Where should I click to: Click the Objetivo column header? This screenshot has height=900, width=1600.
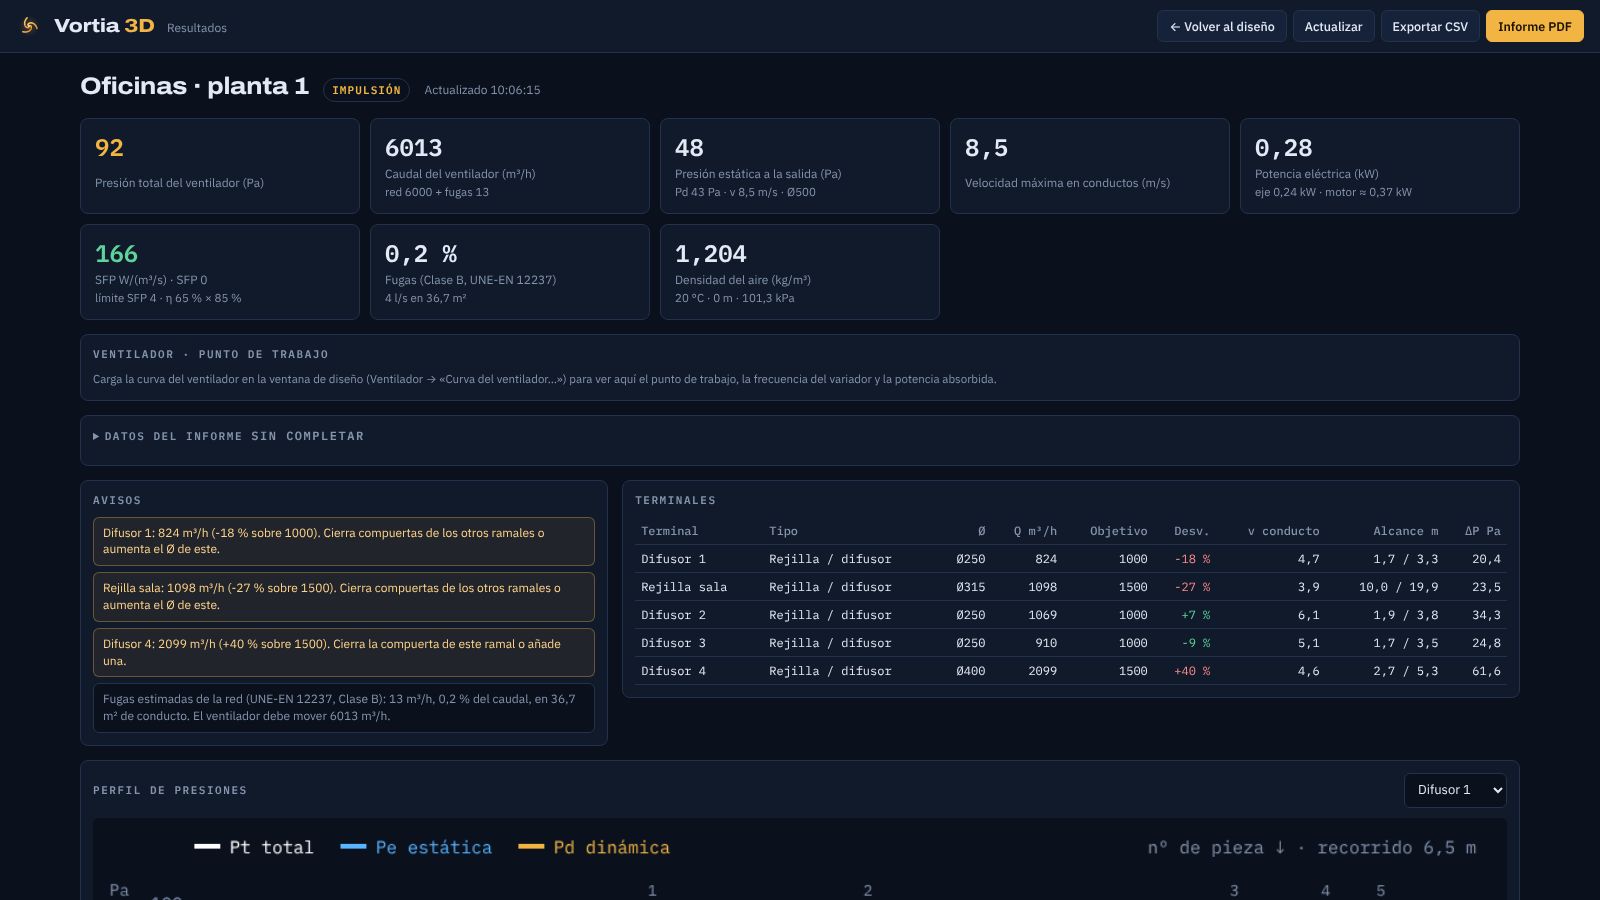click(1118, 531)
